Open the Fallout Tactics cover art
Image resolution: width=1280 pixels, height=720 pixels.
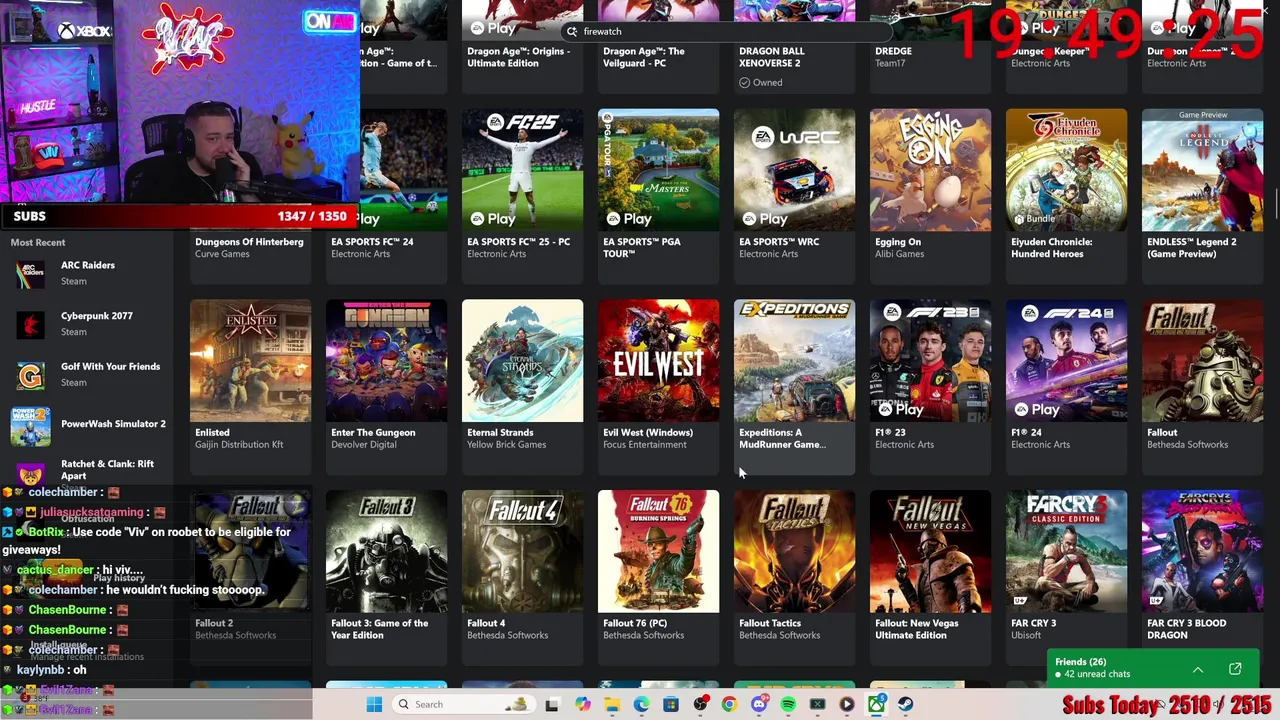pyautogui.click(x=794, y=551)
